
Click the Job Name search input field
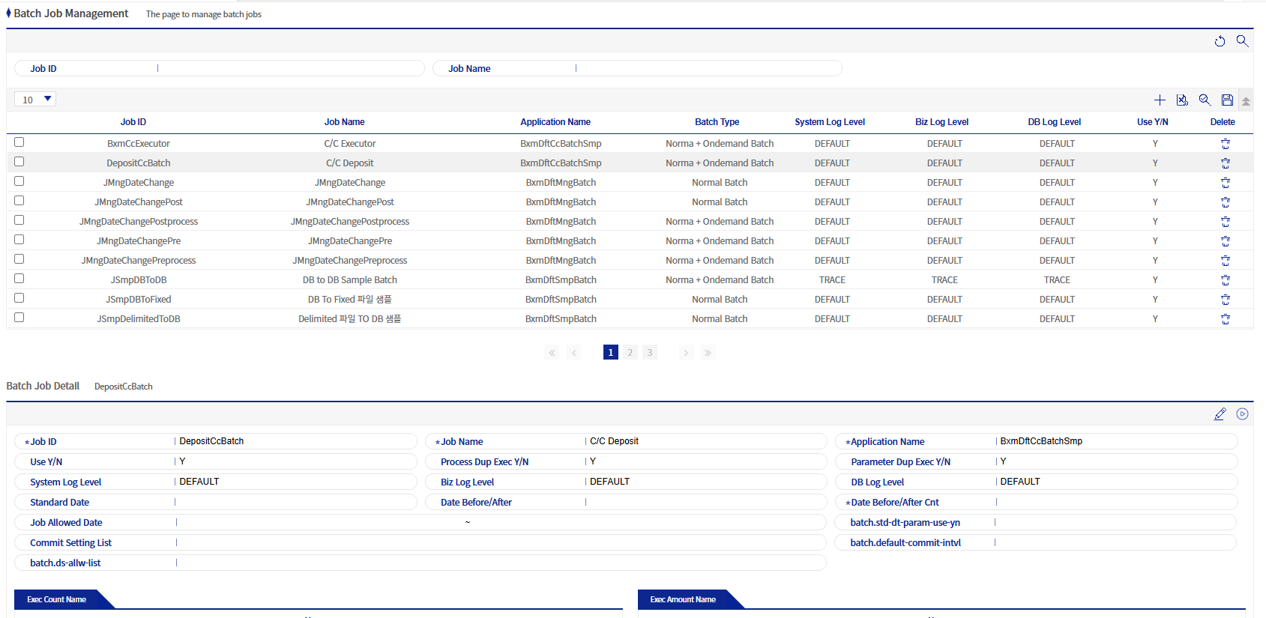tap(706, 69)
